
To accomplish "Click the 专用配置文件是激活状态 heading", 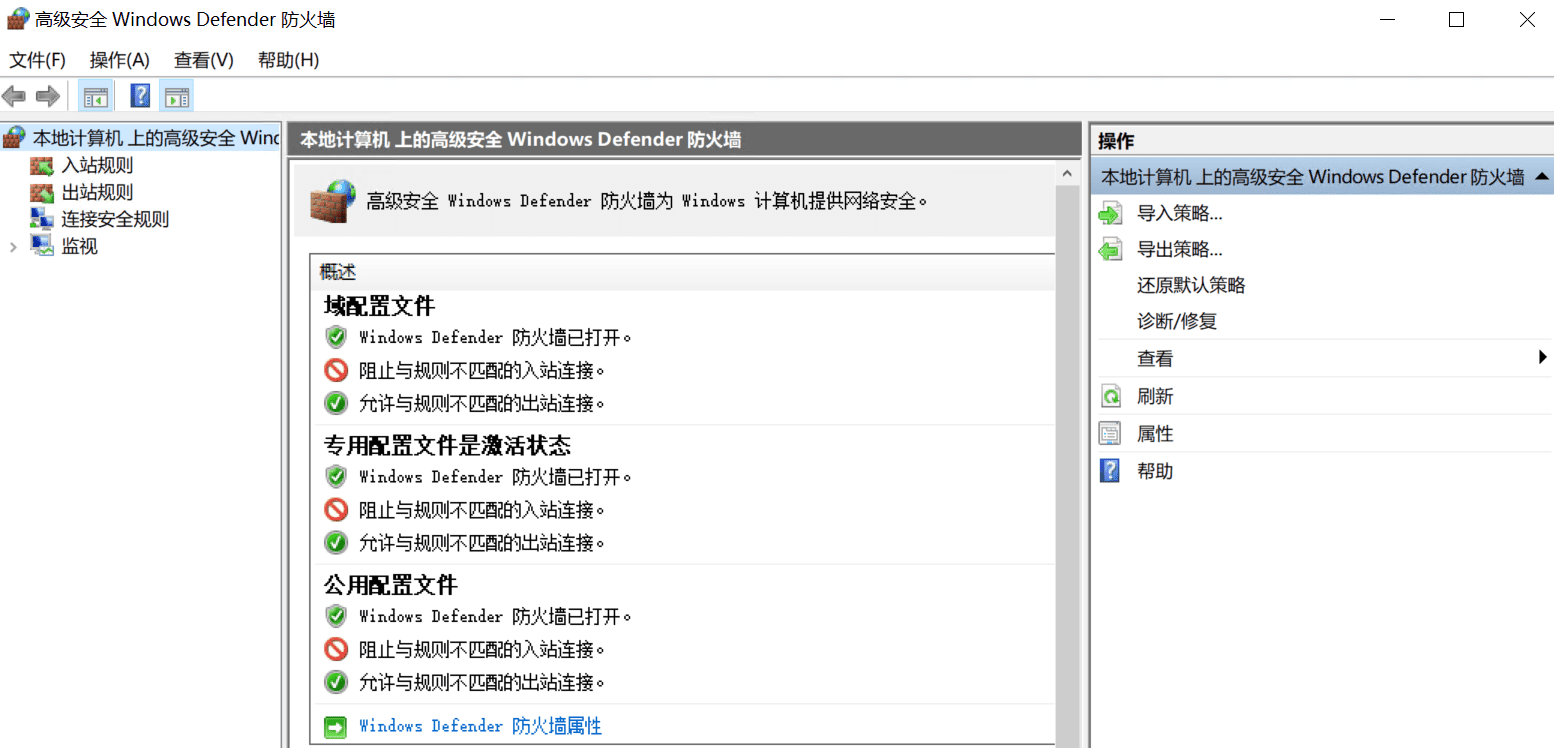I will coord(447,445).
